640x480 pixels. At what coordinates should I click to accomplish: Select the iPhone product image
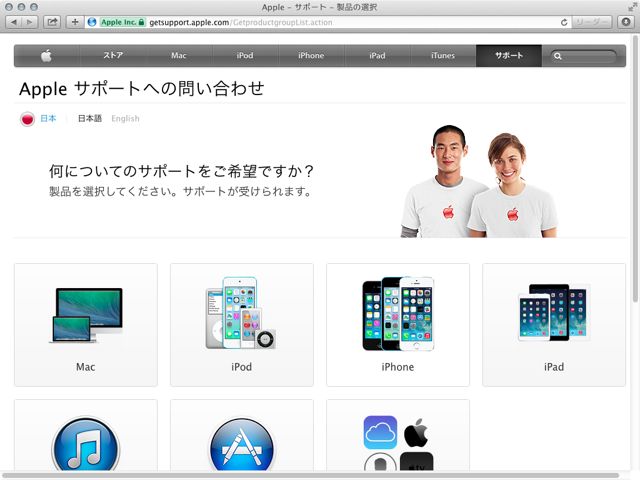click(x=398, y=313)
